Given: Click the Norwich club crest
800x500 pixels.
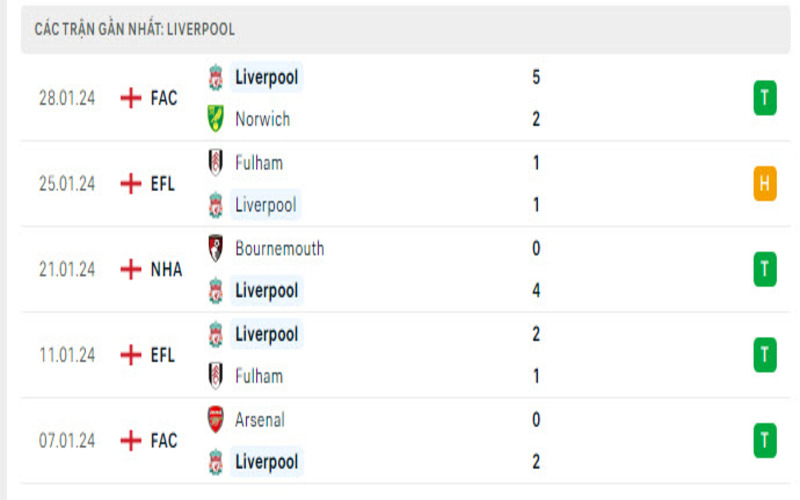Looking at the screenshot, I should click(x=215, y=119).
